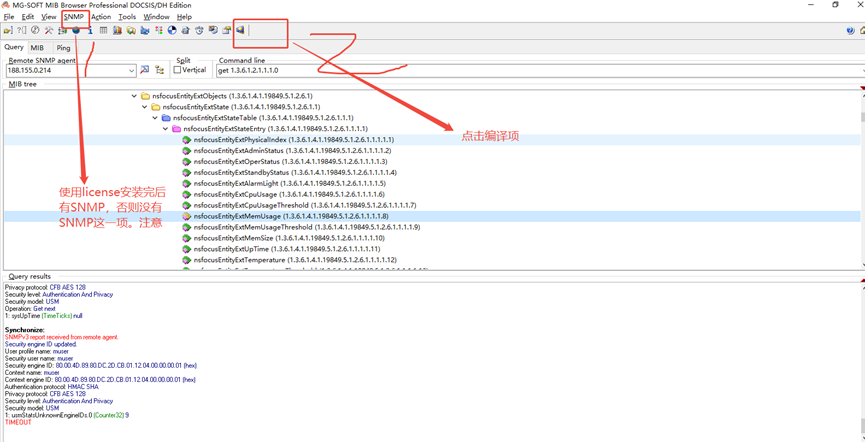Click the blue-white pie circle toolbar icon

point(172,30)
